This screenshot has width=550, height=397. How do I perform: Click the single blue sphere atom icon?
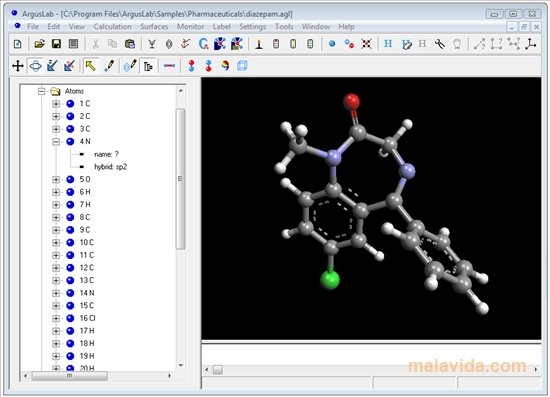tap(332, 44)
